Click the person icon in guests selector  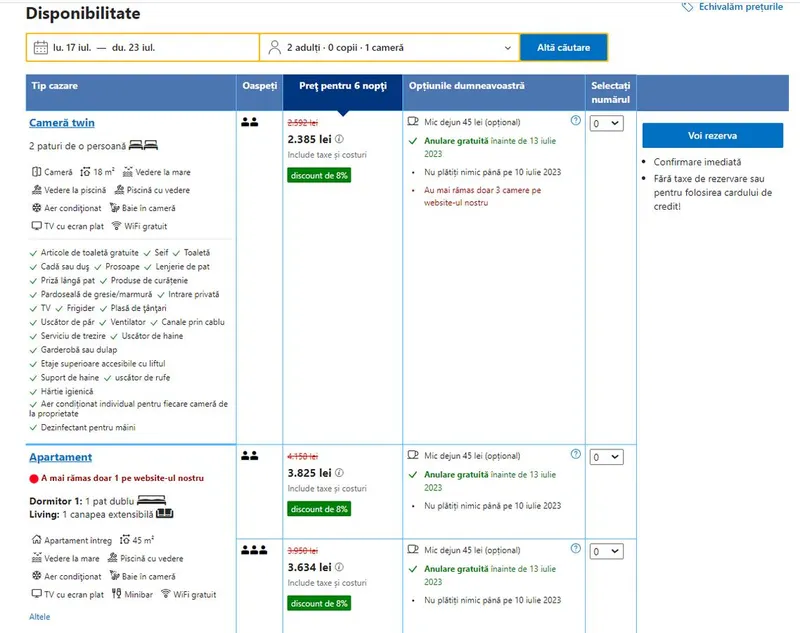[x=274, y=47]
